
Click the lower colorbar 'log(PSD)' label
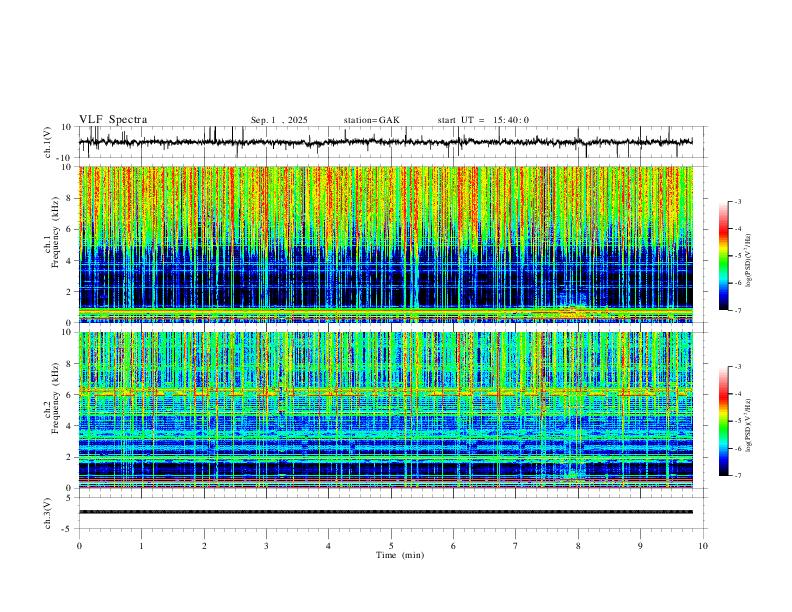(x=748, y=426)
